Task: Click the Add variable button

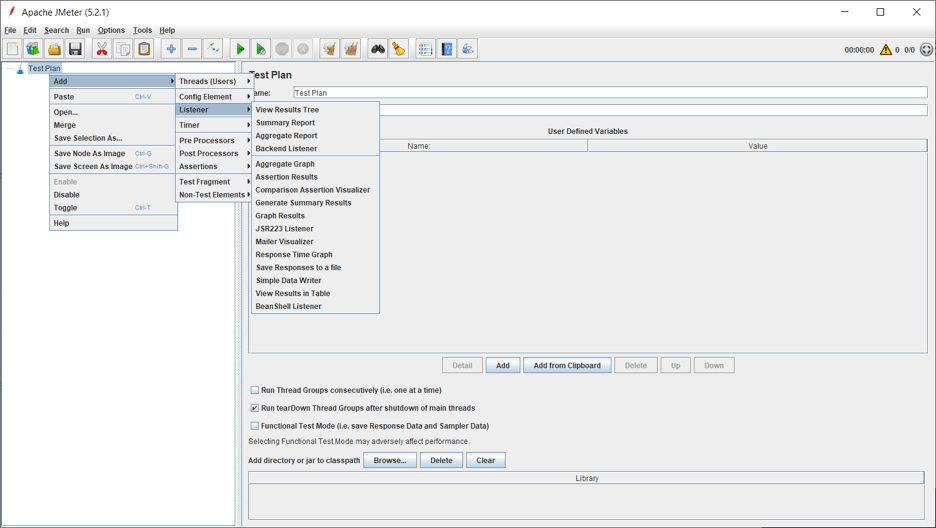Action: tap(503, 366)
